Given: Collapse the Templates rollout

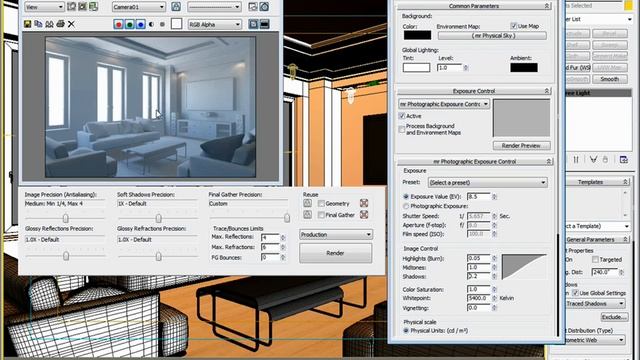Looking at the screenshot, I should click(x=598, y=182).
